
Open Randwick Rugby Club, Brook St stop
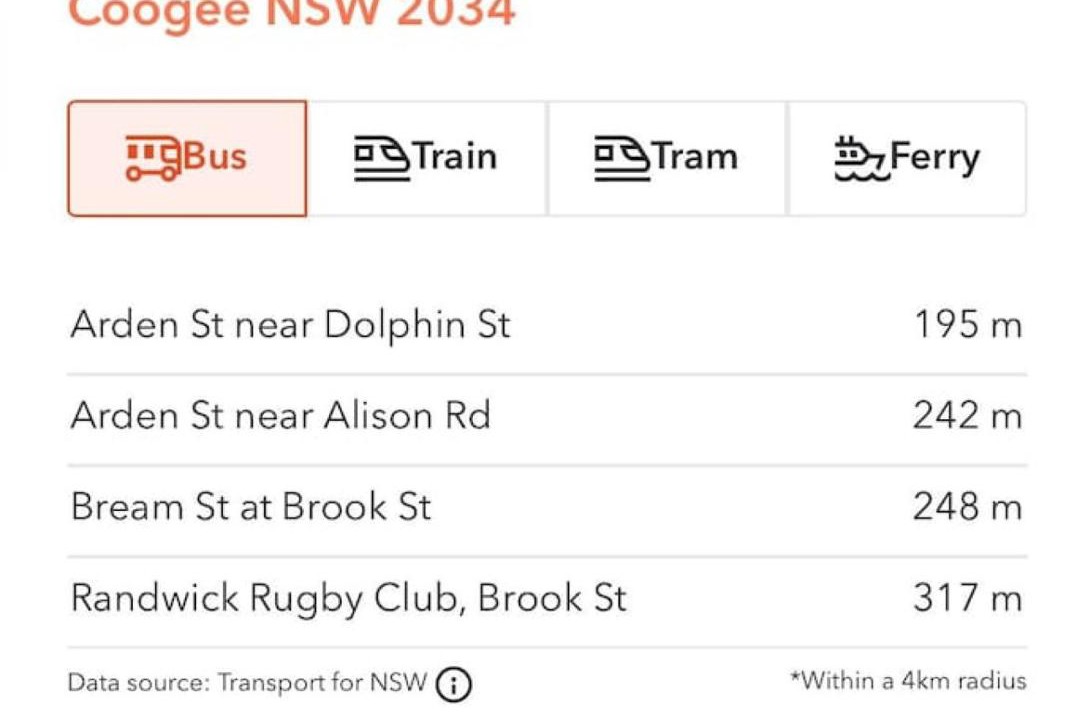tap(348, 598)
